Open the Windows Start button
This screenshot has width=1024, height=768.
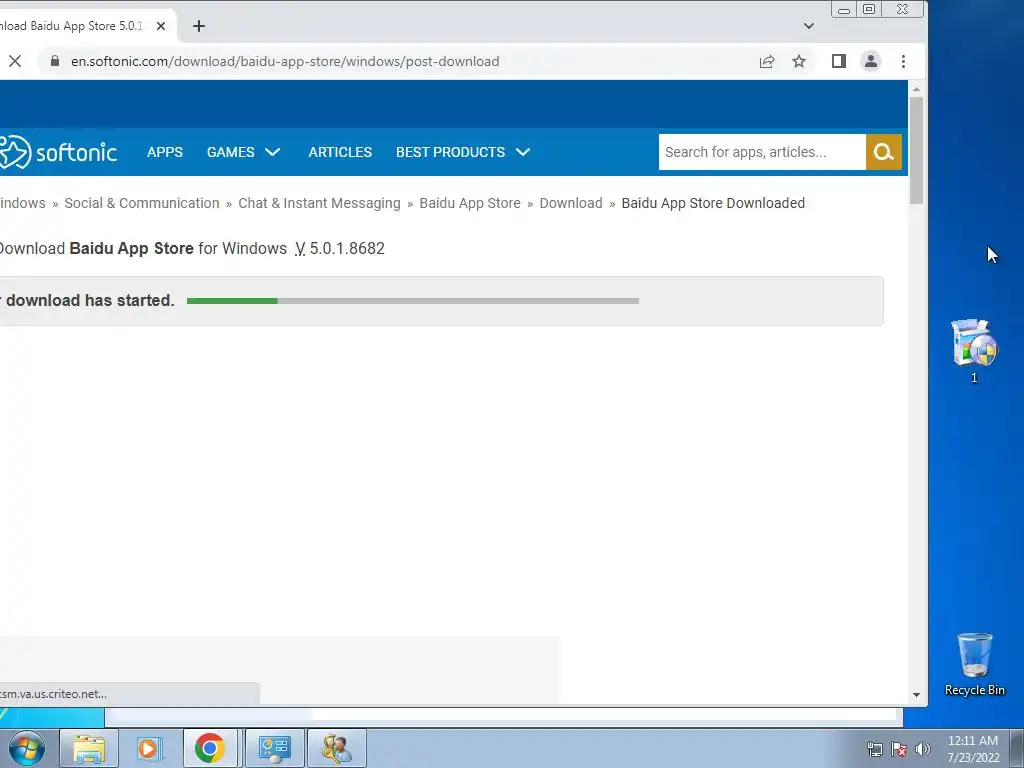pos(27,748)
